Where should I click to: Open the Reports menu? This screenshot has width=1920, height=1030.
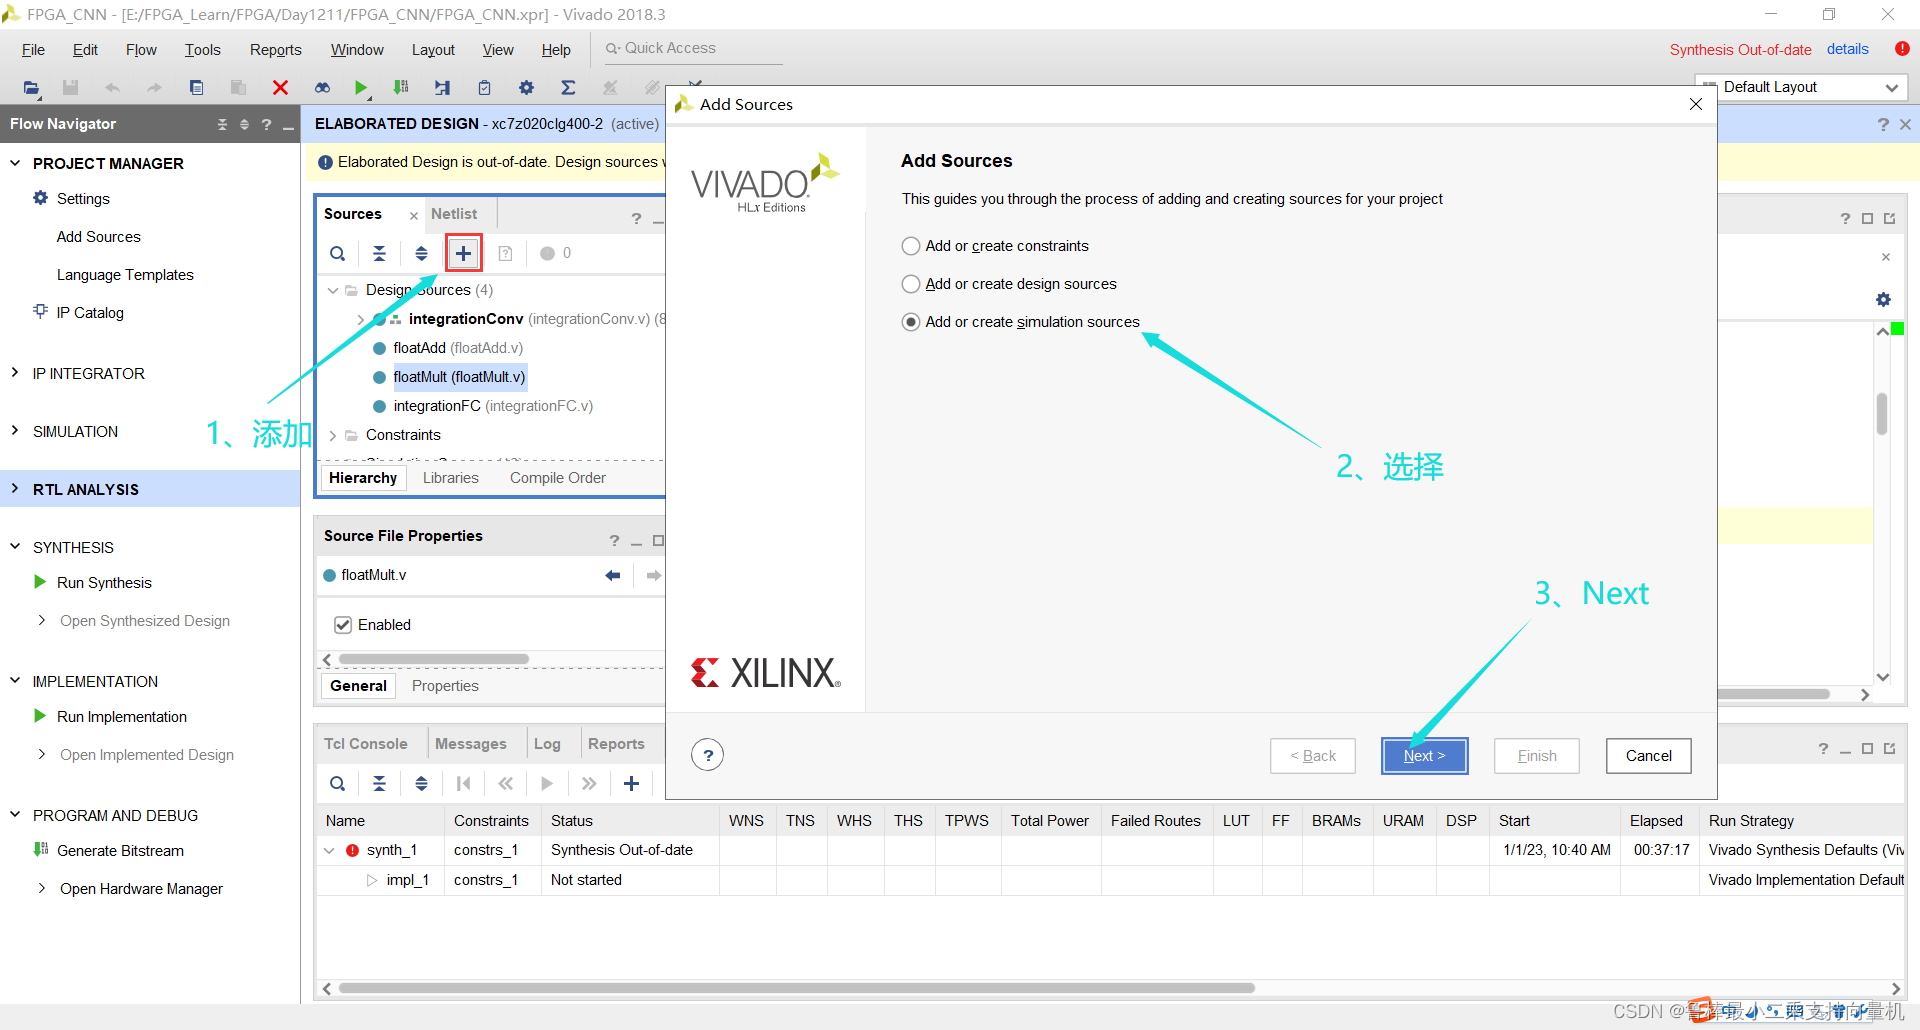click(x=275, y=50)
